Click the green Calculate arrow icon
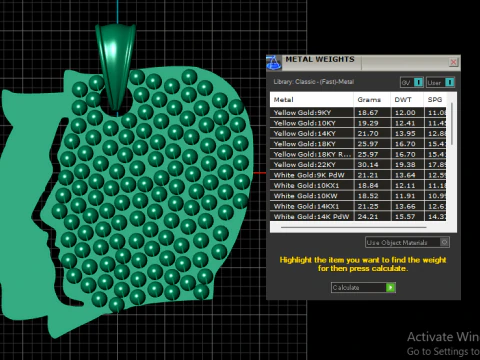 [x=390, y=287]
